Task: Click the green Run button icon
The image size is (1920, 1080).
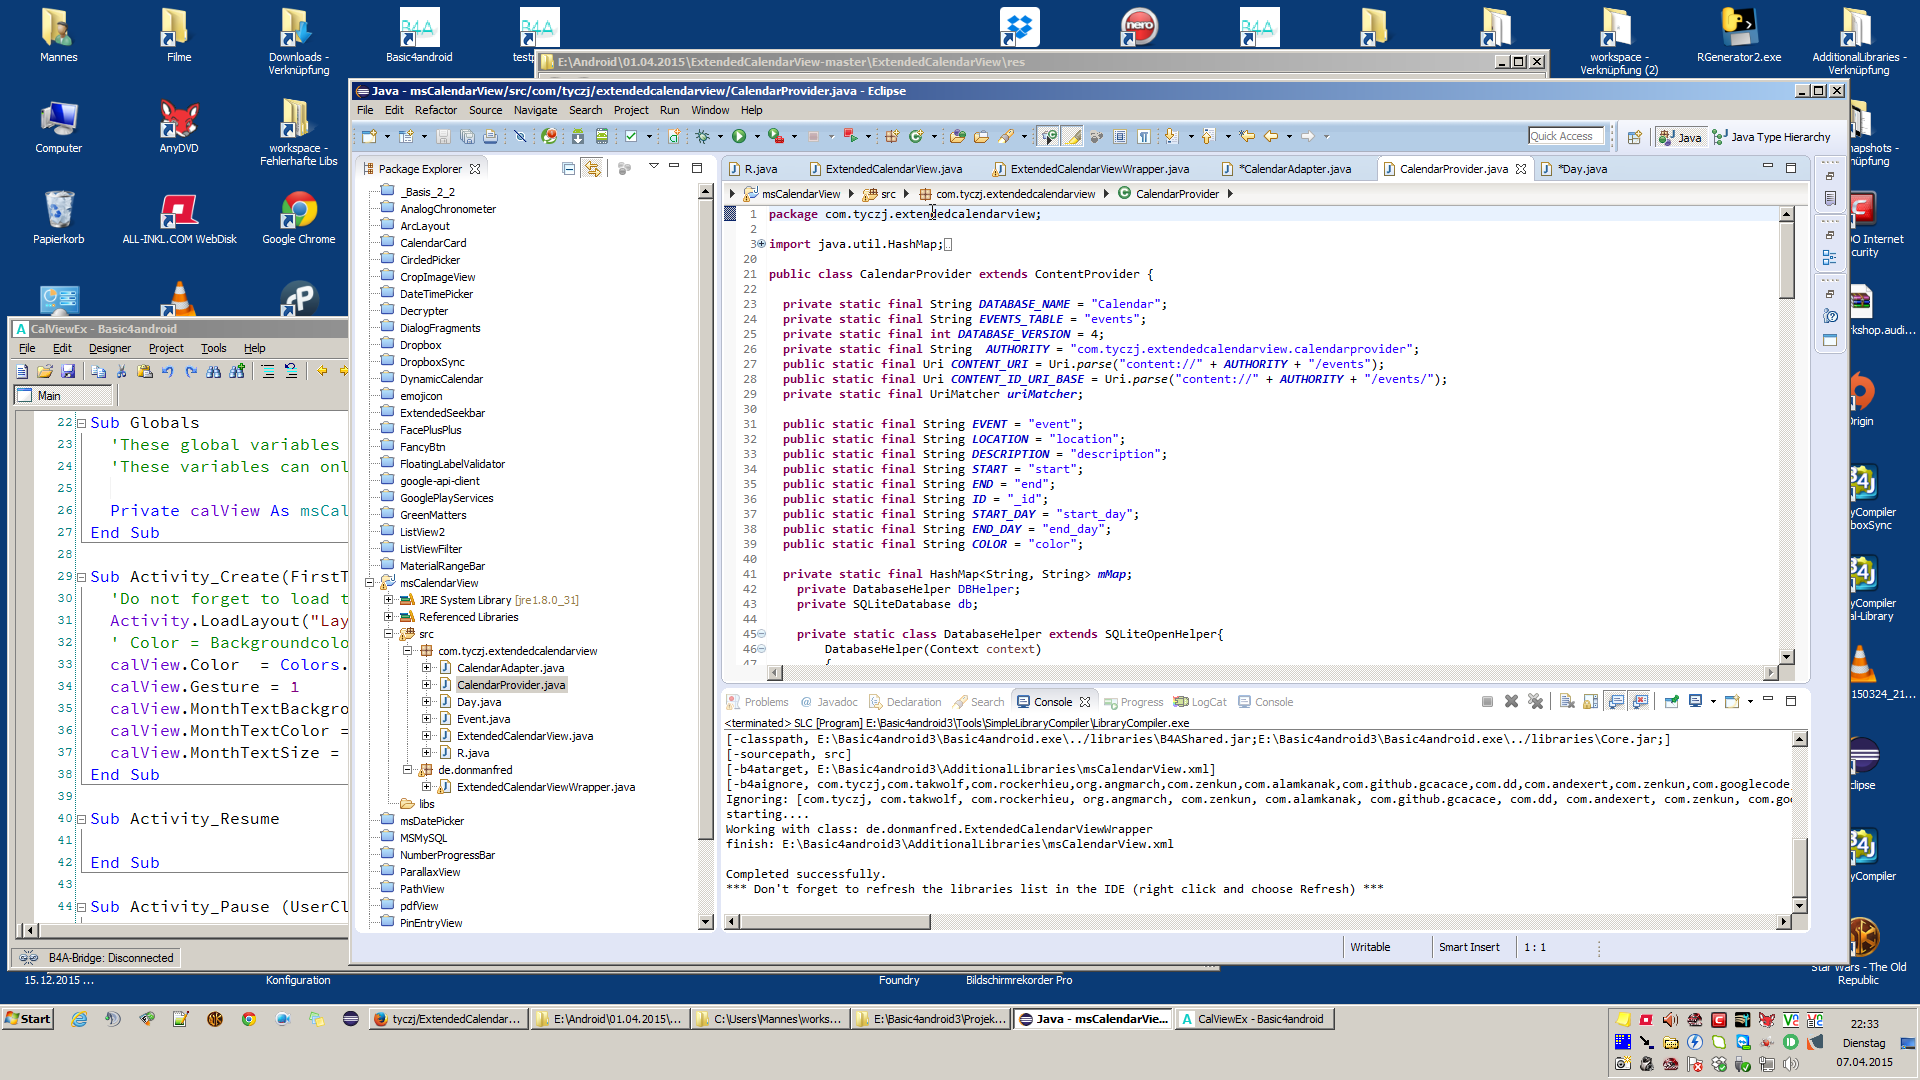Action: click(739, 137)
